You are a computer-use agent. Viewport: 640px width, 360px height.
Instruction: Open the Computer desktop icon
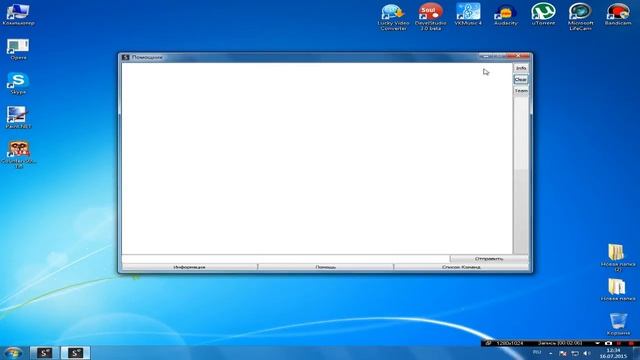pyautogui.click(x=18, y=15)
